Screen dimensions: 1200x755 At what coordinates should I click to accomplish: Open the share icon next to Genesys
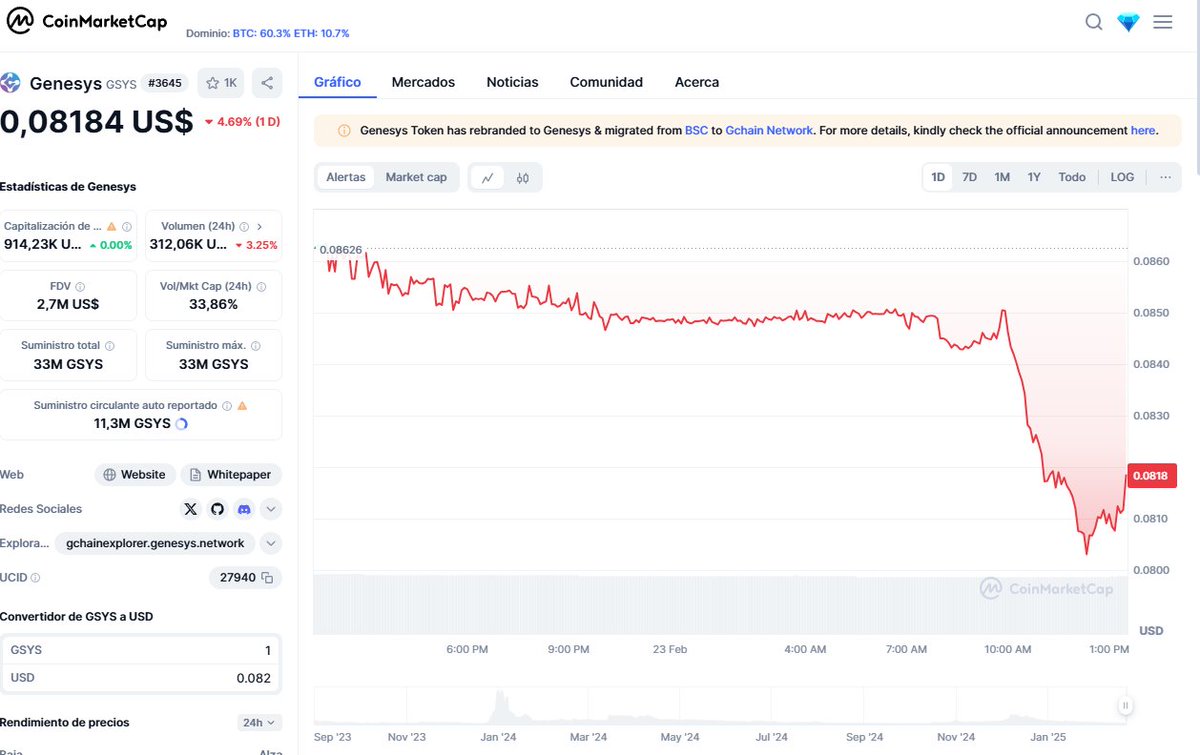click(x=266, y=82)
